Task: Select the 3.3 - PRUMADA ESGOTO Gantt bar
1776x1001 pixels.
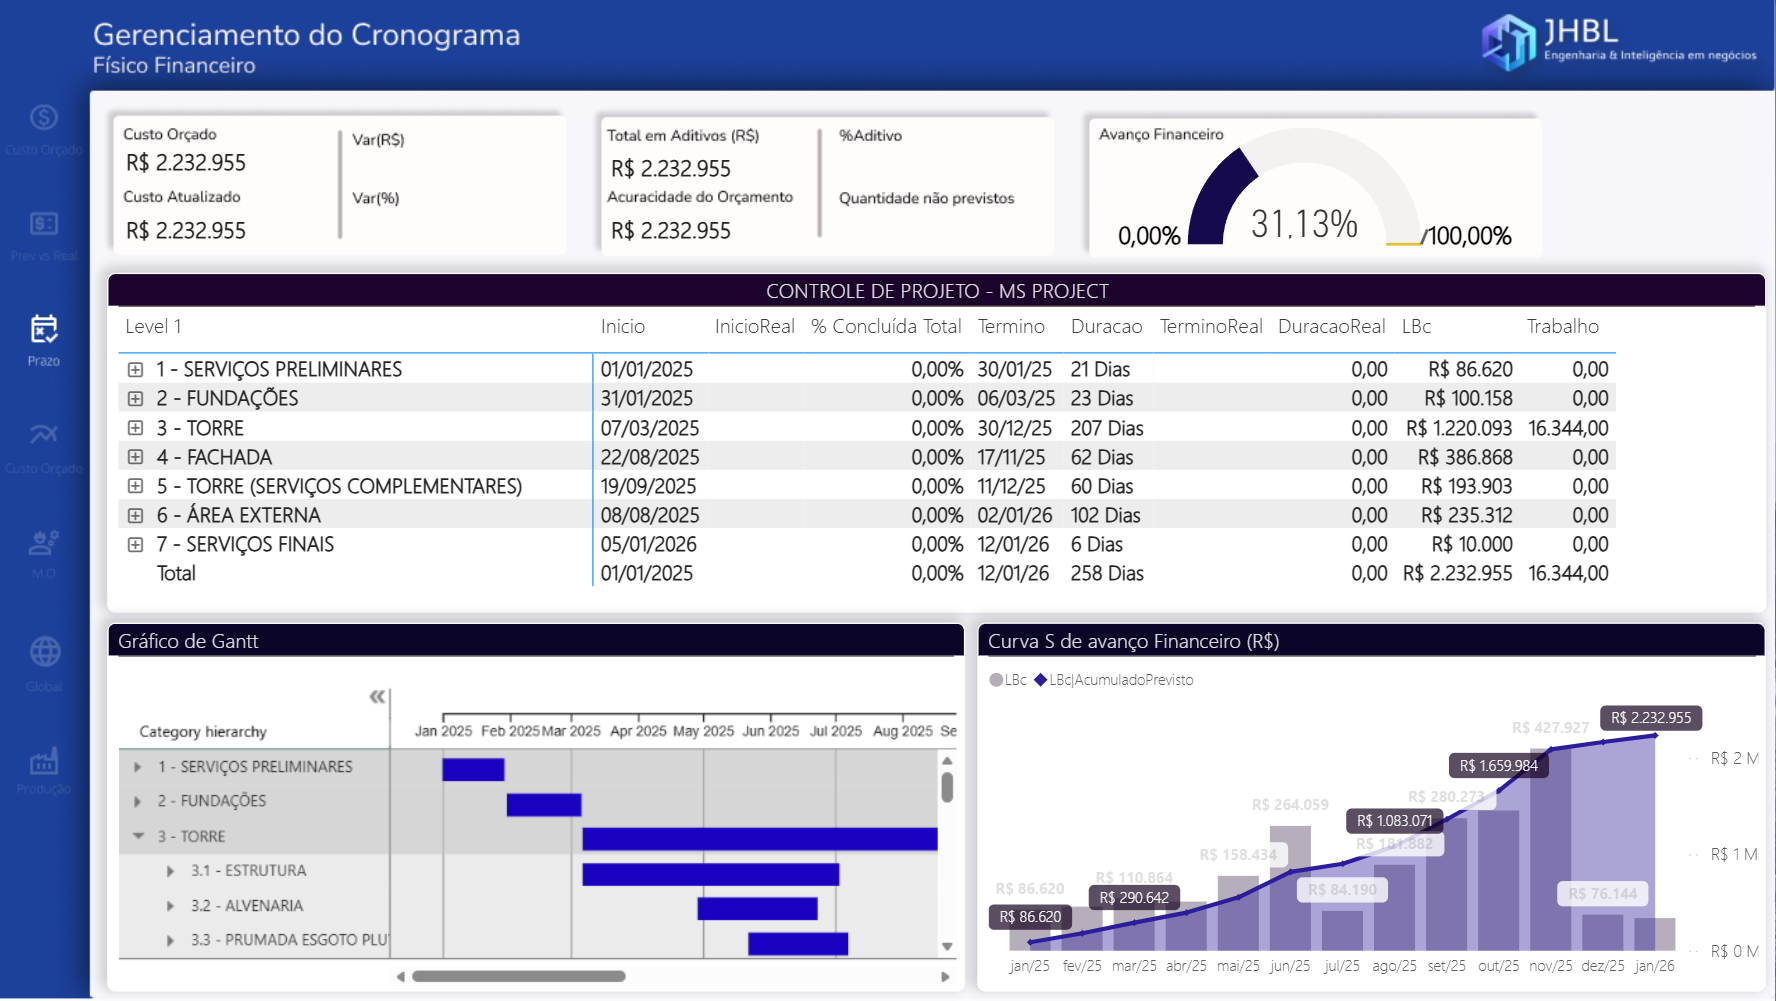Action: pyautogui.click(x=798, y=943)
